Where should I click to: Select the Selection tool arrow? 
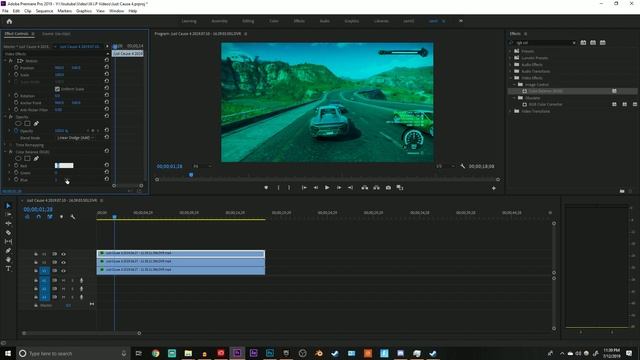[x=8, y=206]
